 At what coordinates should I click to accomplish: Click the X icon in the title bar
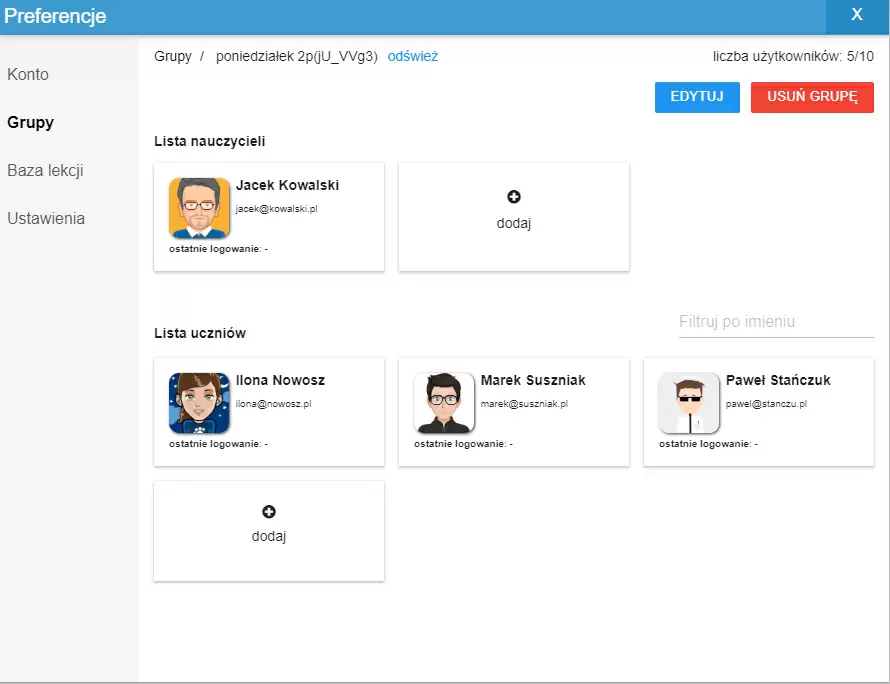(855, 15)
